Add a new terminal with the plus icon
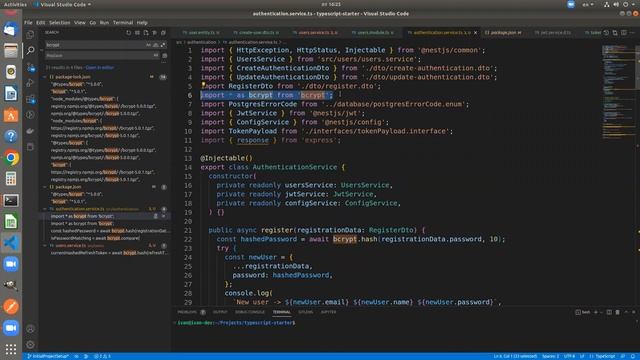This screenshot has width=640, height=360. [596, 312]
